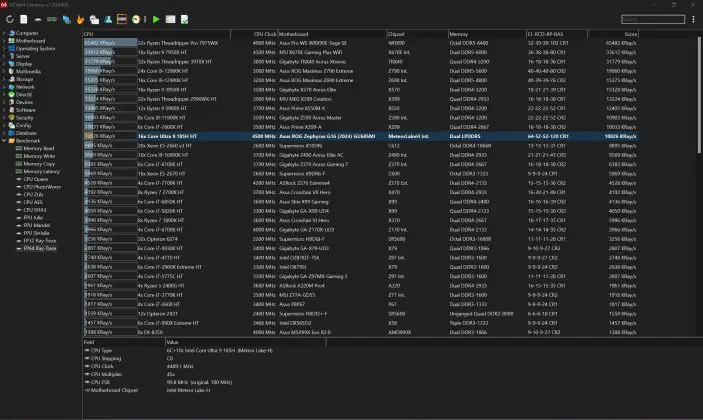Select the 32x Ryzen Threadripper Pro 7975WX row
The height and width of the screenshot is (420, 703).
tap(361, 43)
